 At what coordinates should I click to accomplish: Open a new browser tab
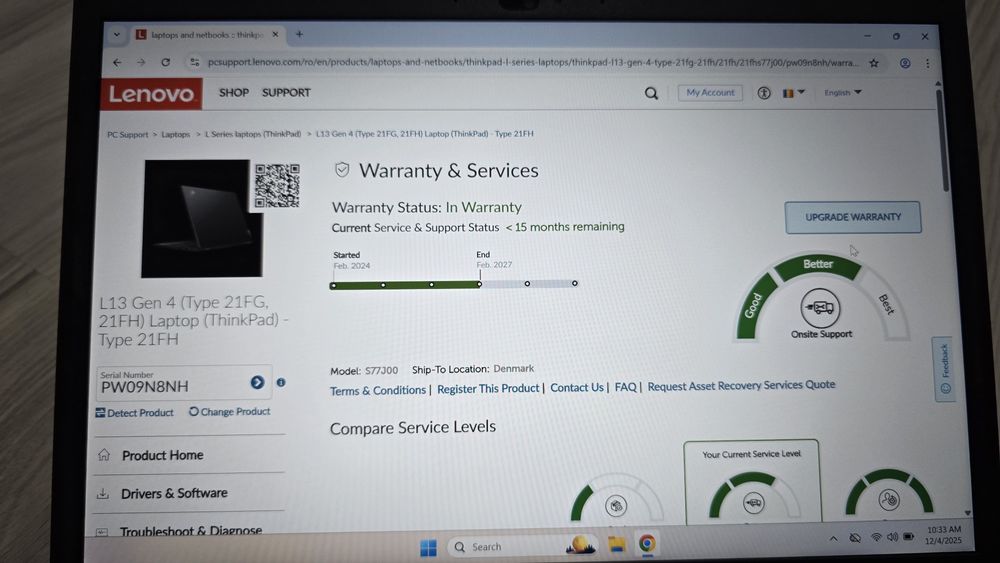(299, 34)
